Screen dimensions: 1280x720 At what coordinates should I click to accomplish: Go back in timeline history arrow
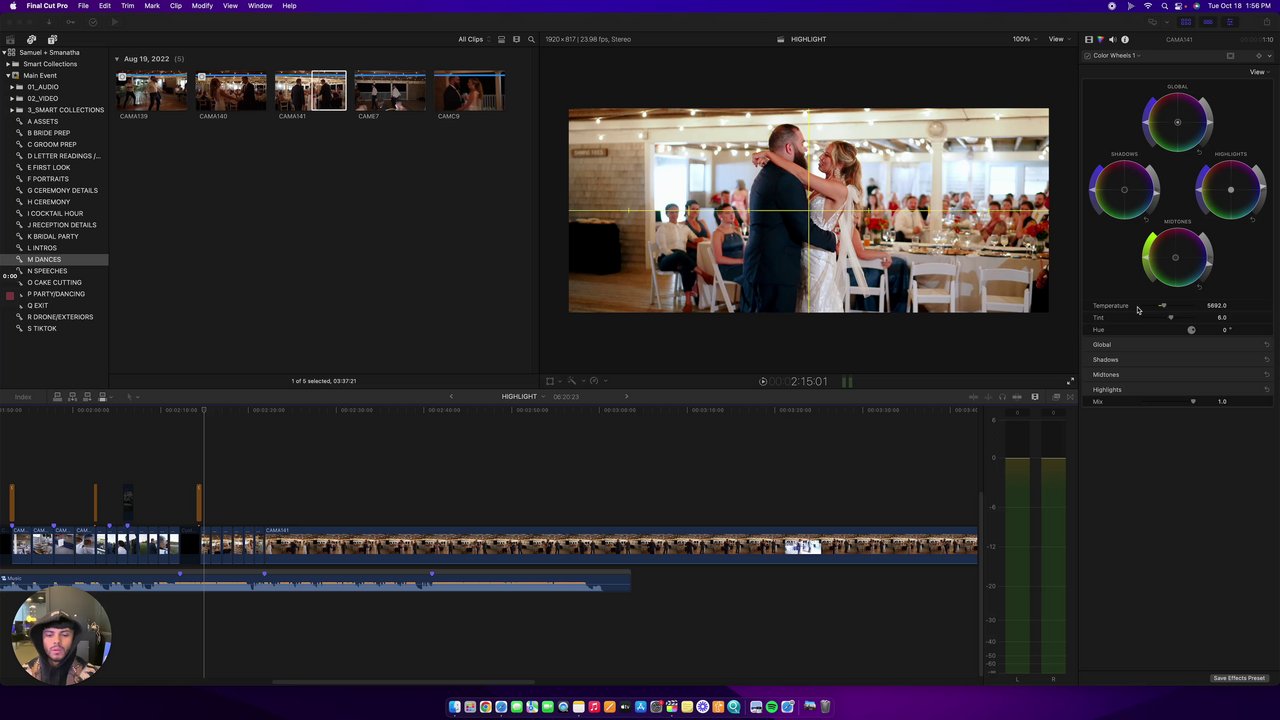click(x=451, y=397)
